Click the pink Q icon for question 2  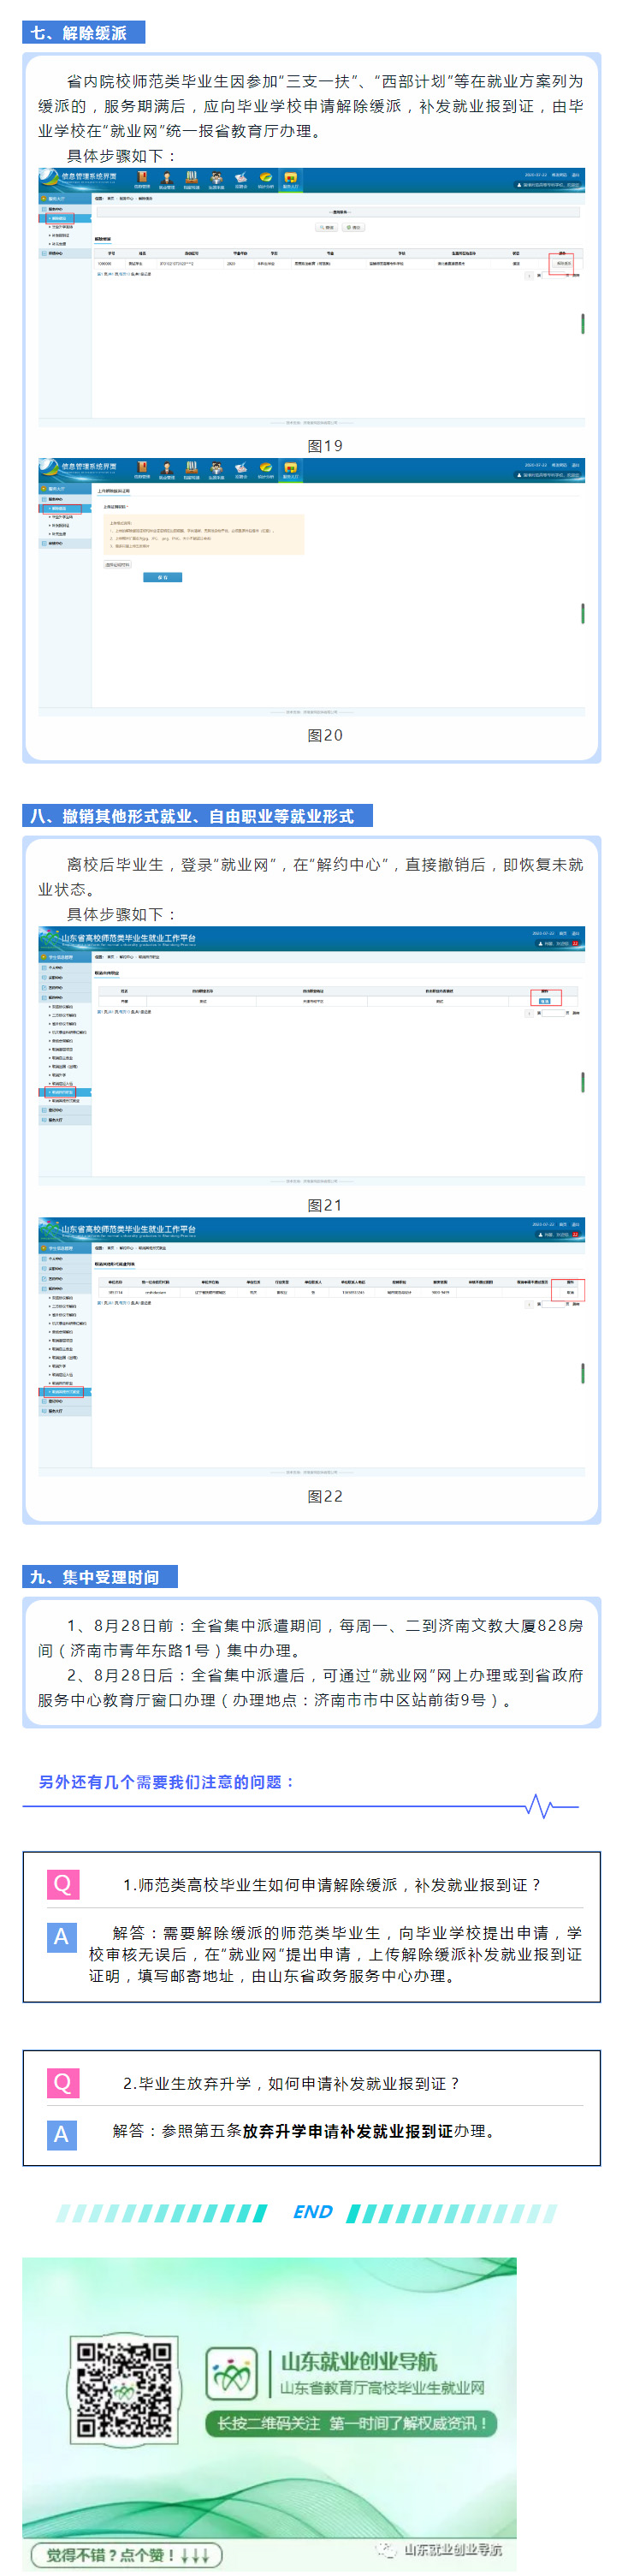tap(62, 2083)
